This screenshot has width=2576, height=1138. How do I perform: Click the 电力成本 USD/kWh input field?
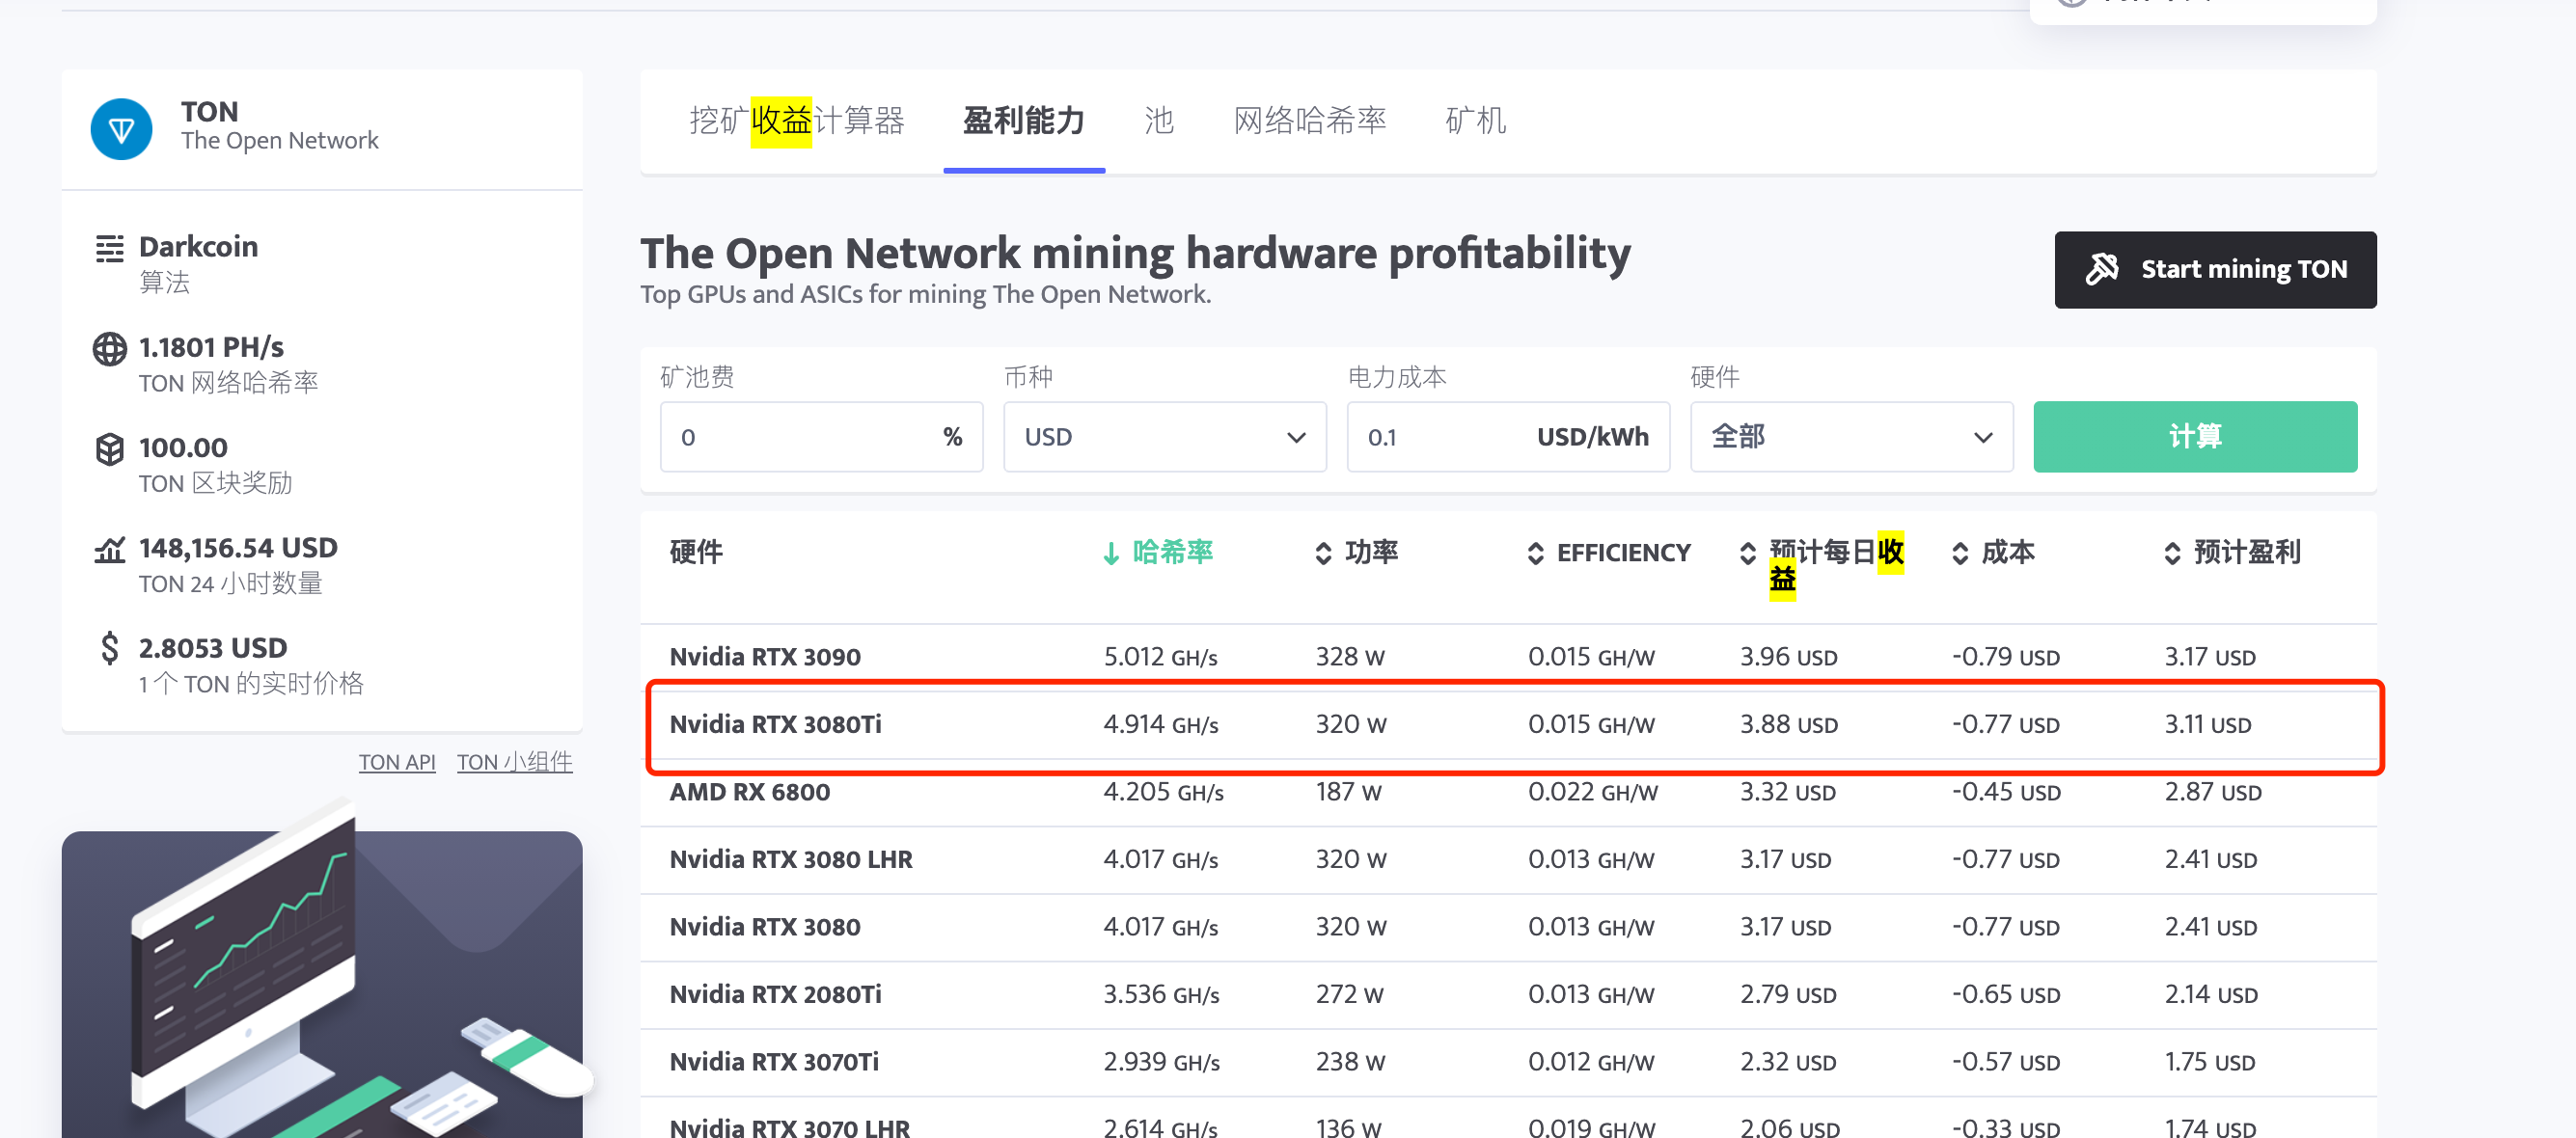click(x=1508, y=437)
